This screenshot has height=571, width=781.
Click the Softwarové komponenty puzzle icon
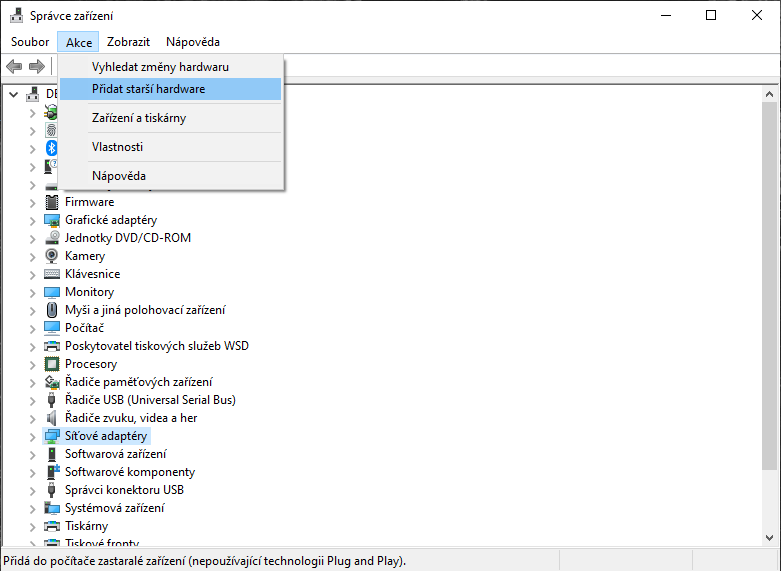click(x=52, y=472)
